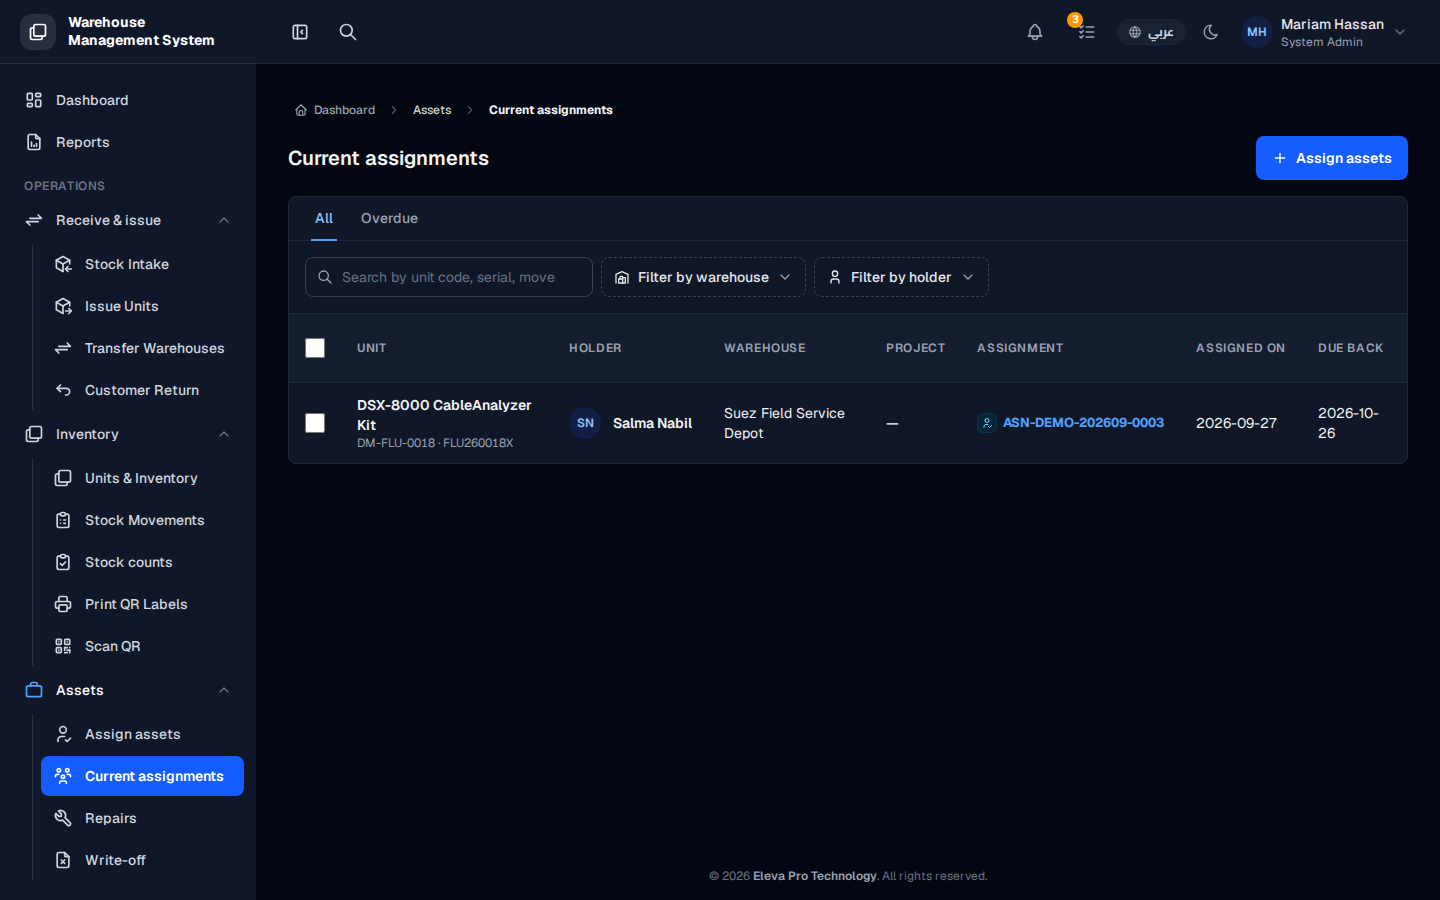This screenshot has height=900, width=1440.
Task: Open assignment ASN-DEMO-202609-0003 link
Action: 1083,423
